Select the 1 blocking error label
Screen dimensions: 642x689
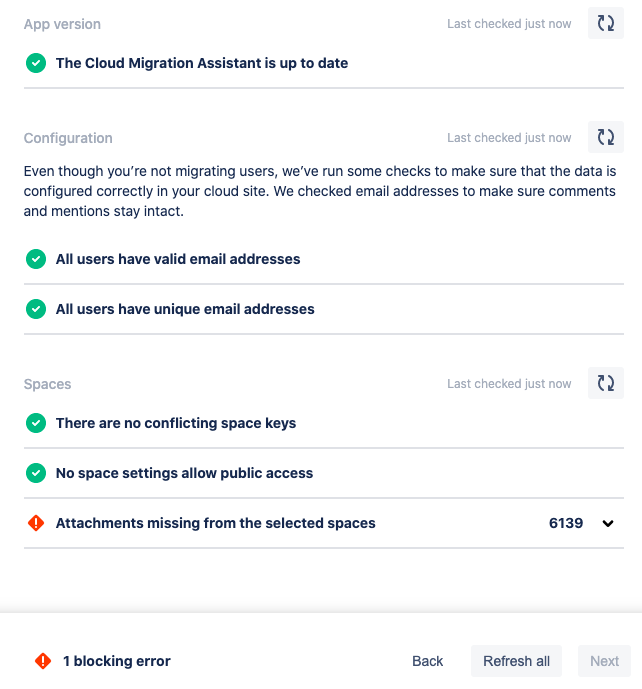coord(117,661)
